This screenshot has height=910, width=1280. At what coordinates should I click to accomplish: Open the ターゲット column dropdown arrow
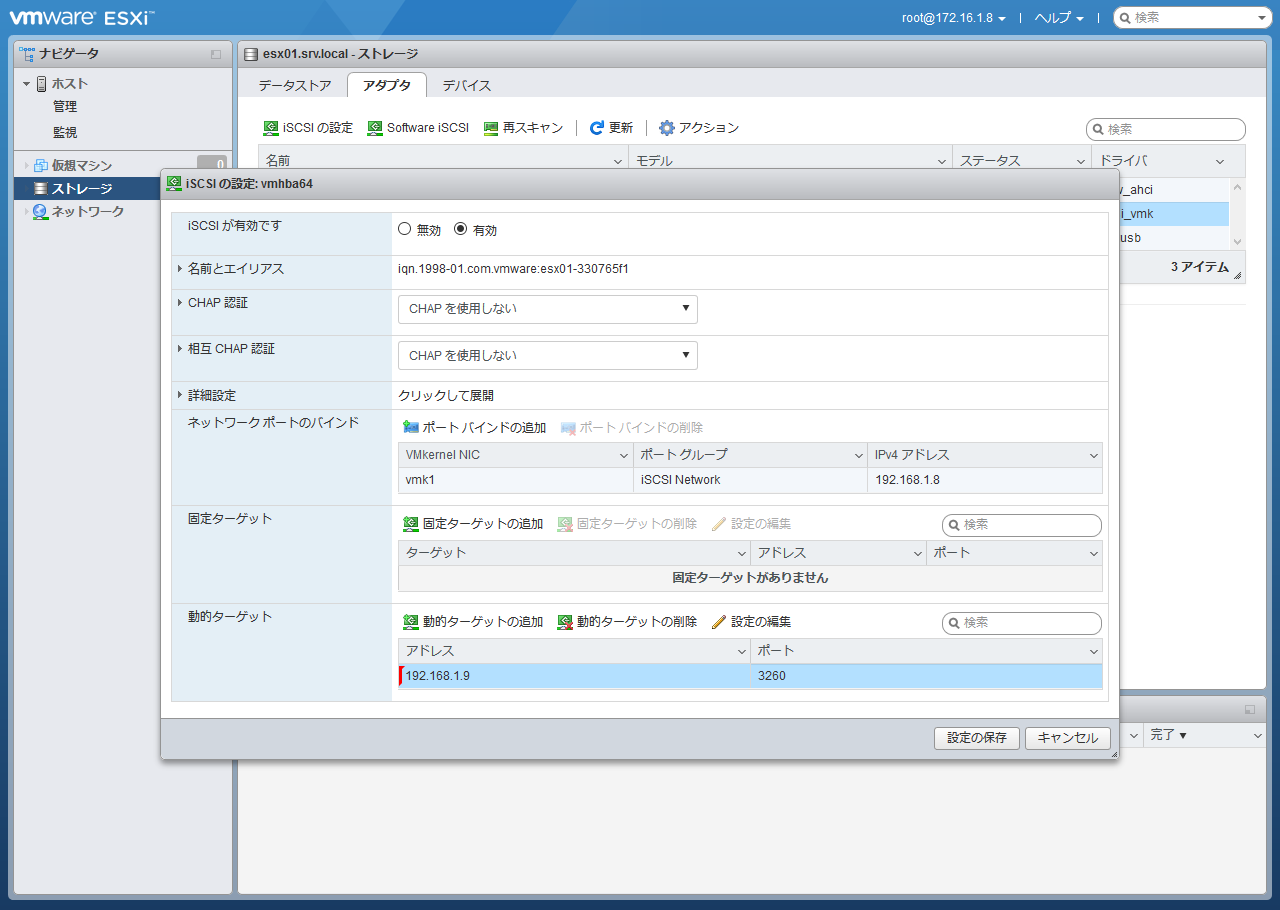(741, 554)
